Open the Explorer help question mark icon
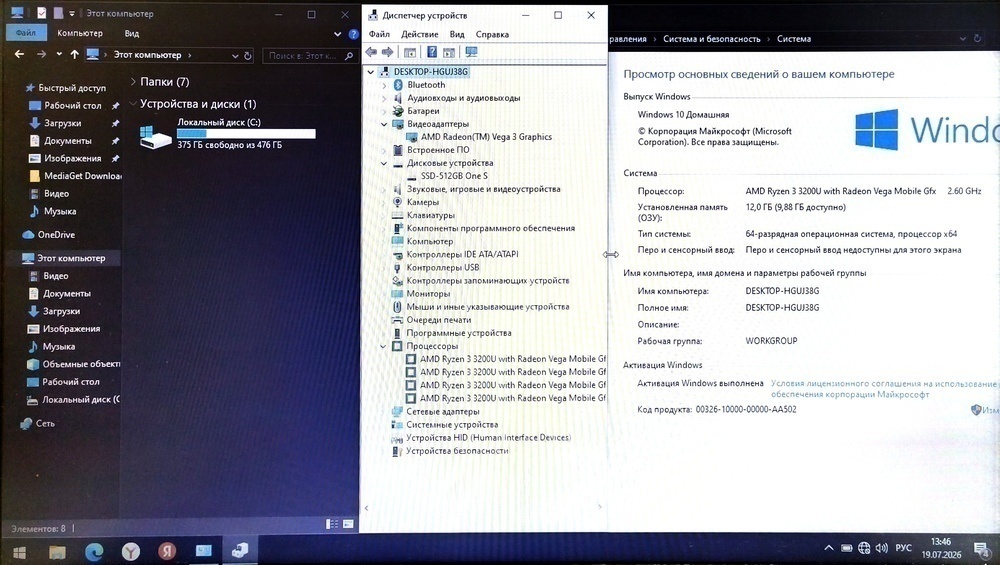The image size is (1000, 565). pyautogui.click(x=353, y=34)
